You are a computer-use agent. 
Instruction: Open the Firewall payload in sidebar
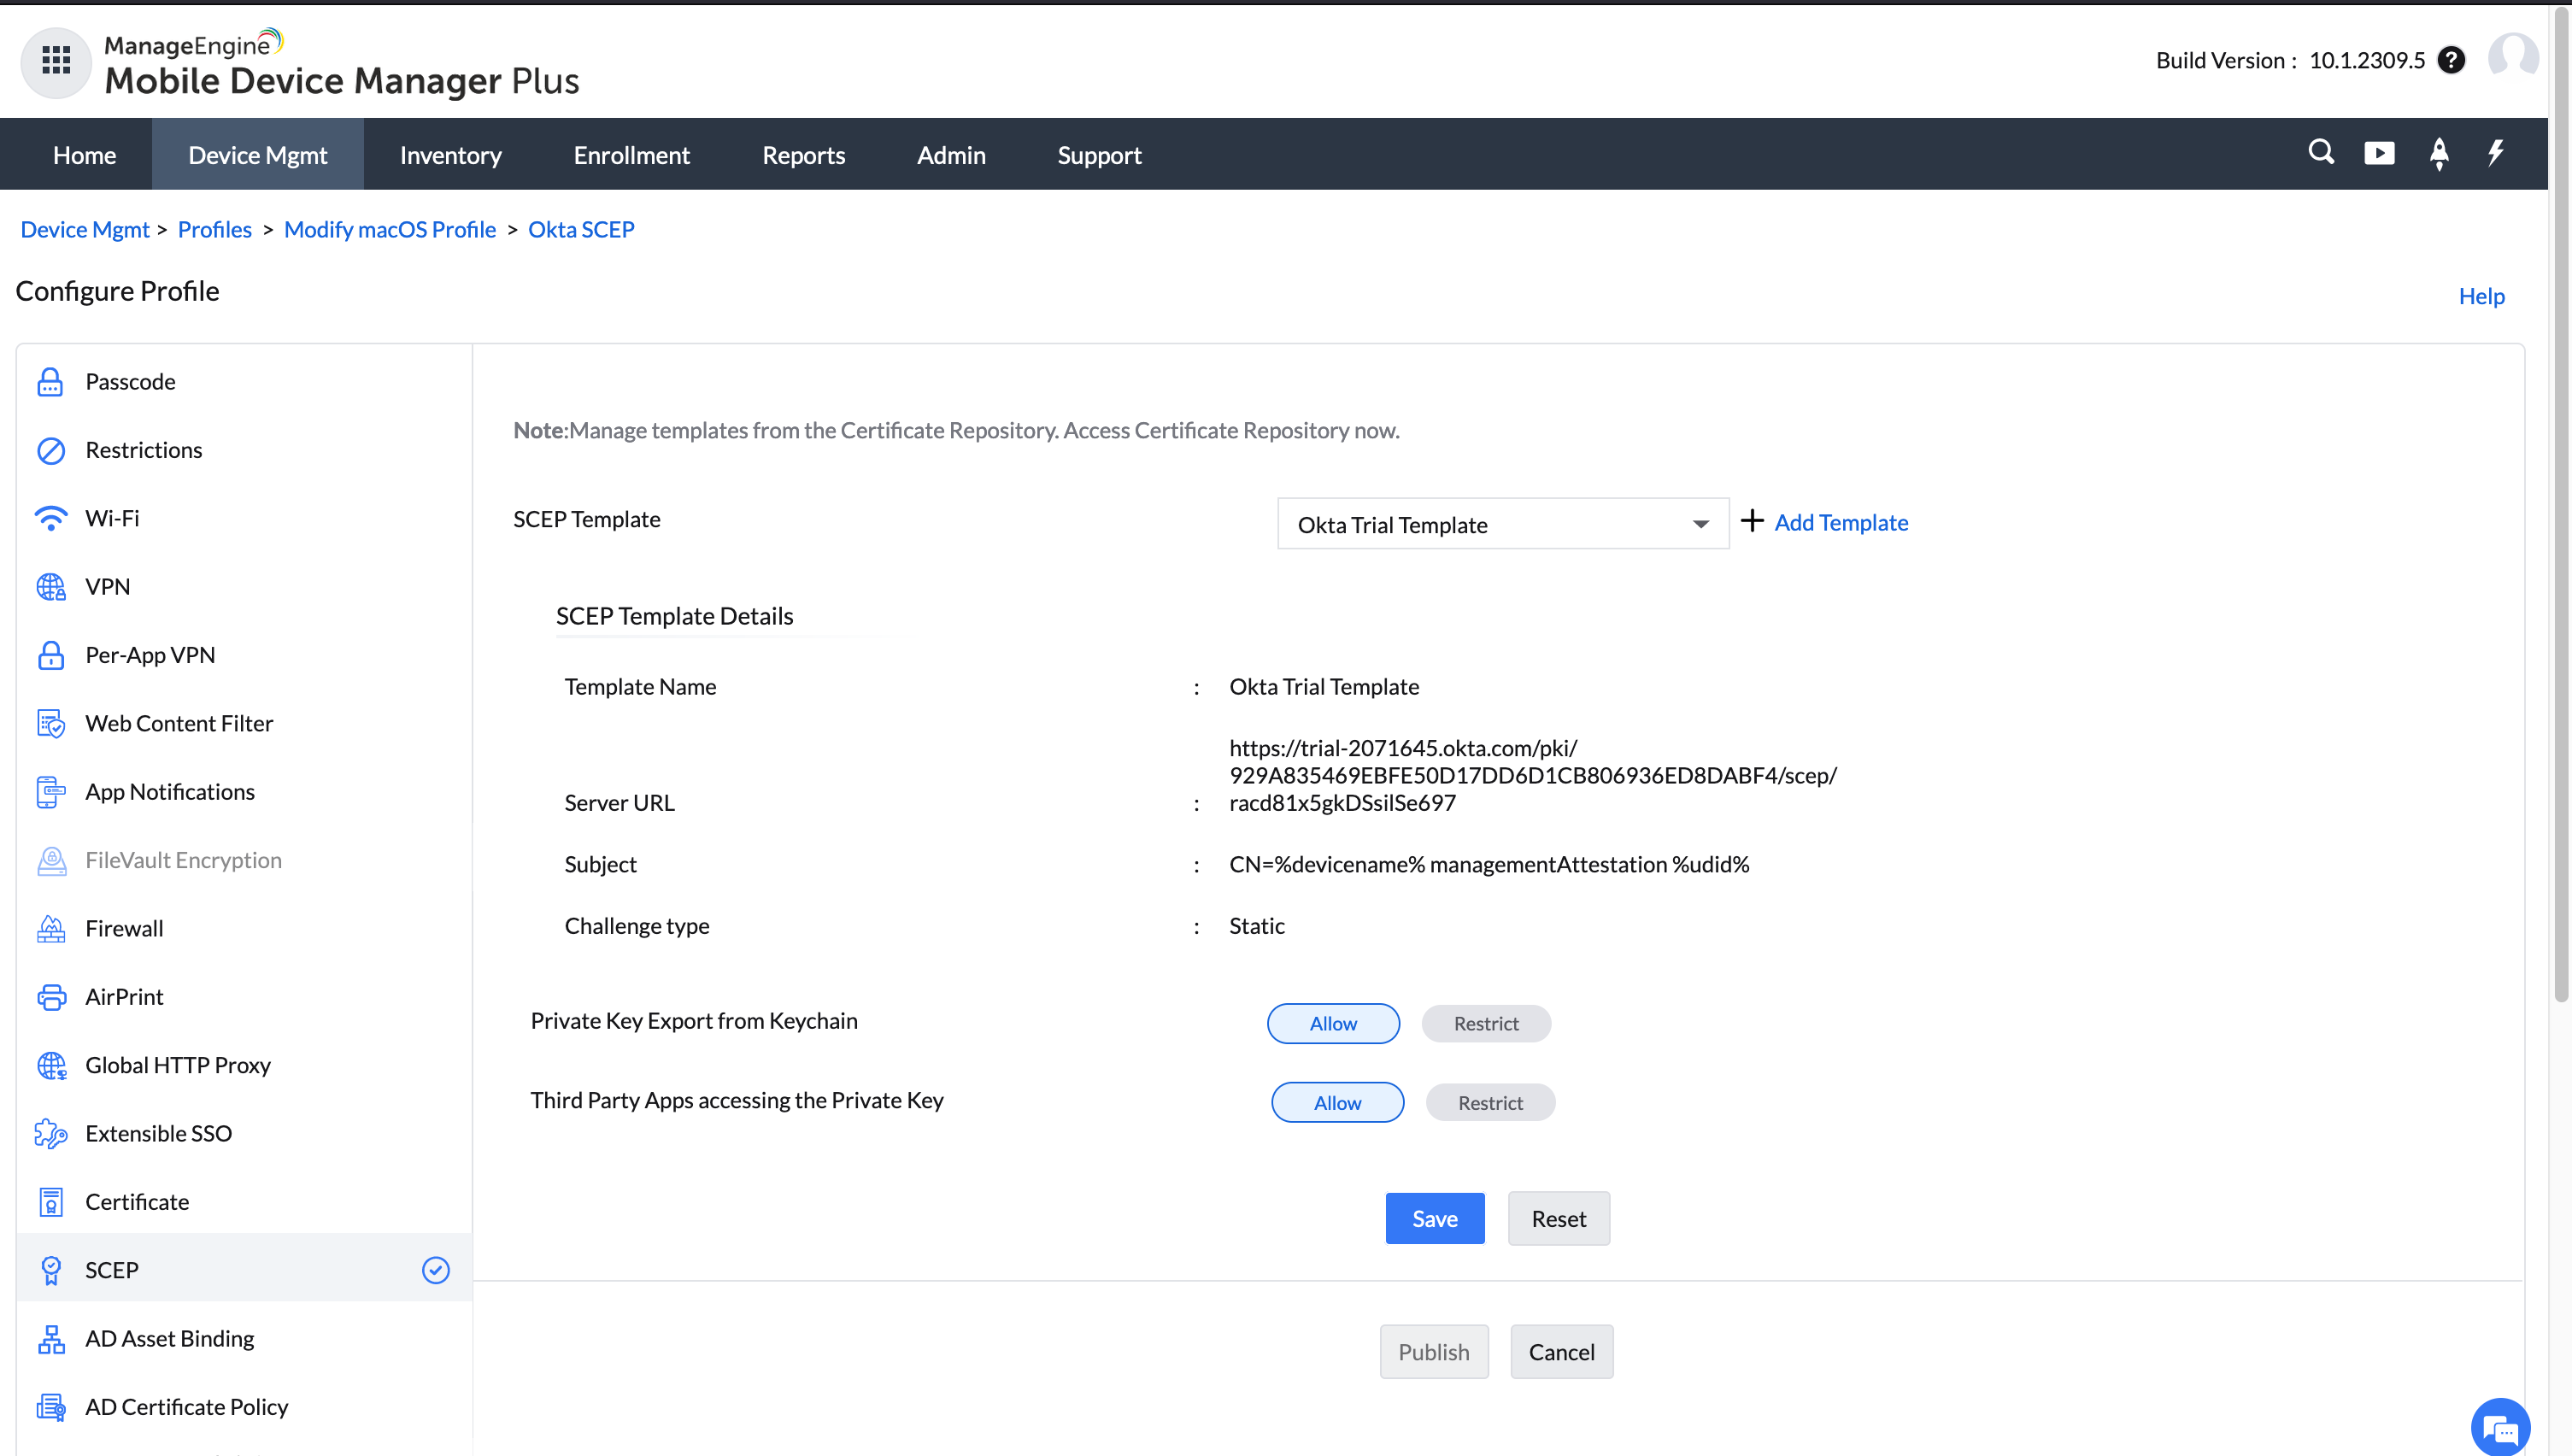pyautogui.click(x=124, y=927)
